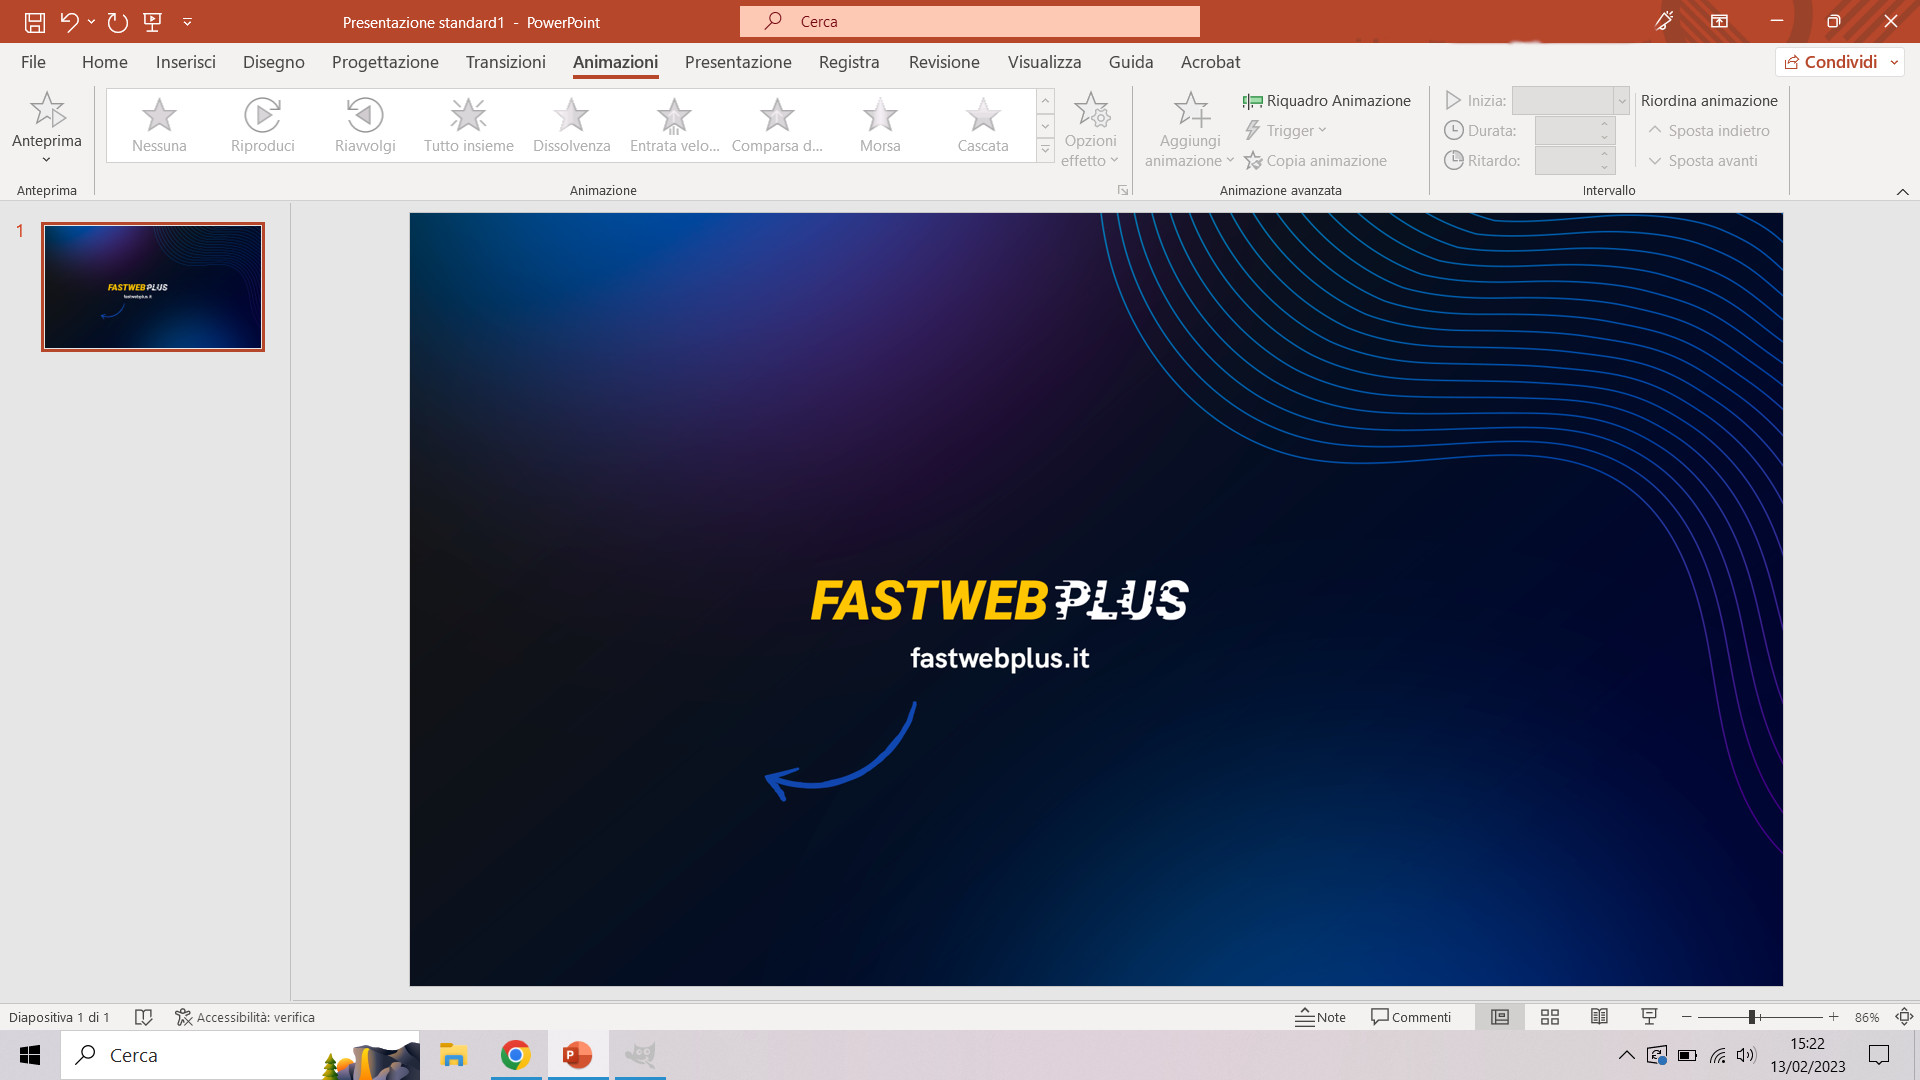Image resolution: width=1920 pixels, height=1080 pixels.
Task: Switch to the Transizioni ribbon tab
Action: pos(505,62)
